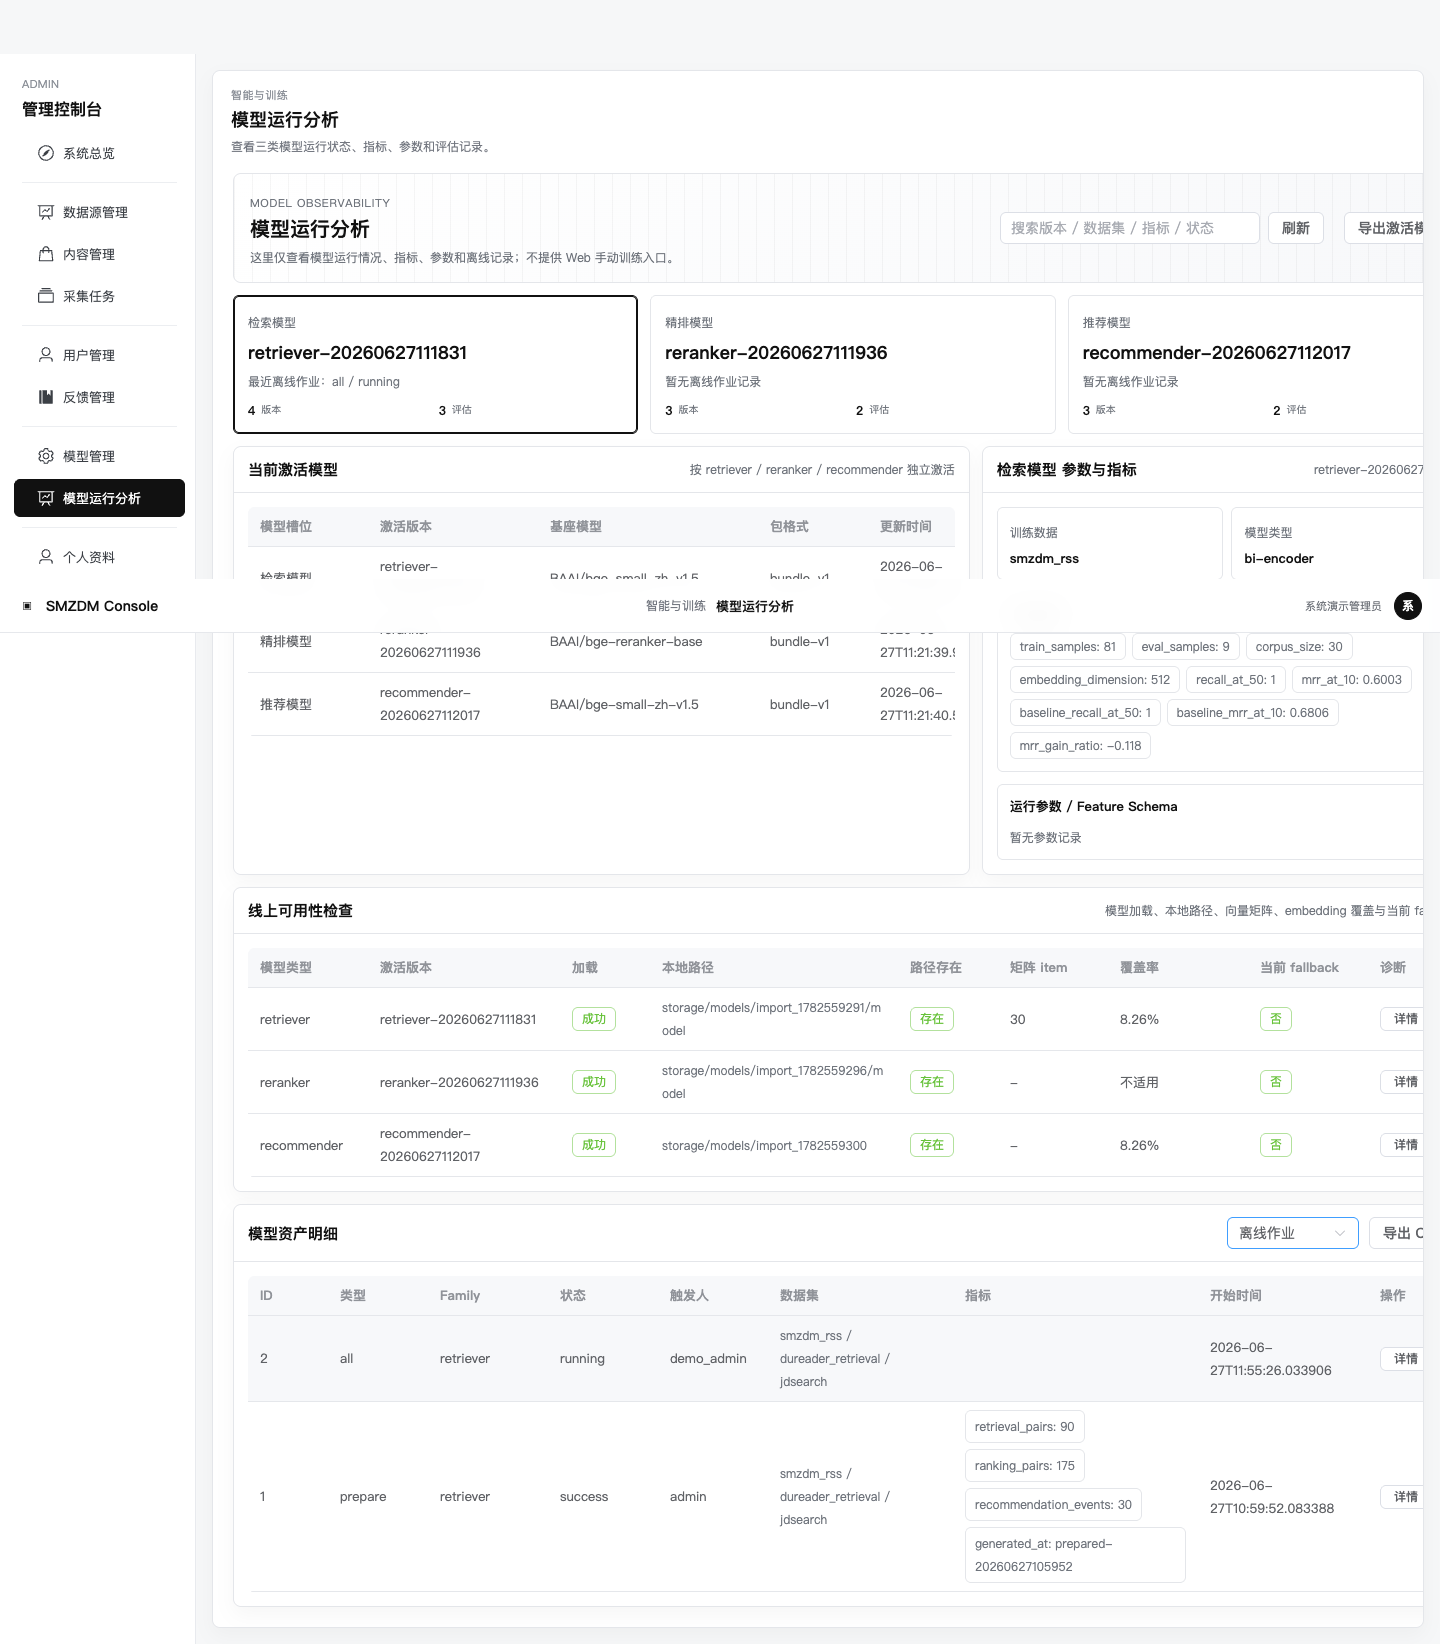Click the embedding_dimension: 512 tag

pos(1095,680)
